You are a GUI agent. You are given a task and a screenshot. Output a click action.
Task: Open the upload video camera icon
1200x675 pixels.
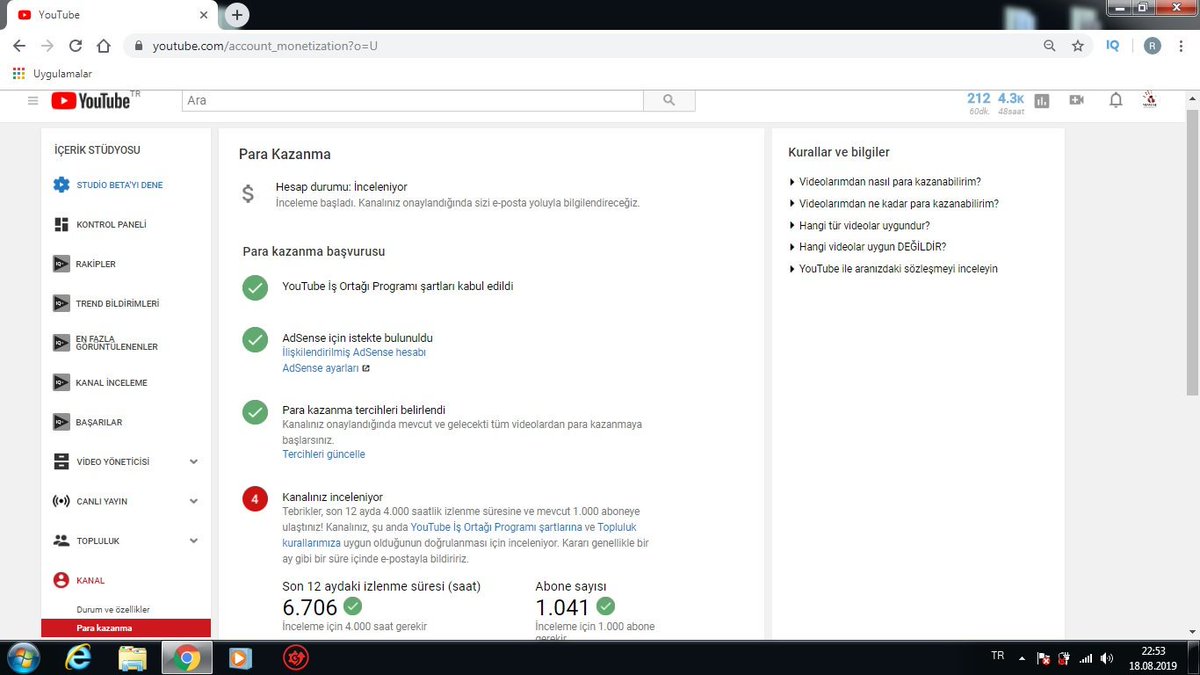(x=1076, y=100)
